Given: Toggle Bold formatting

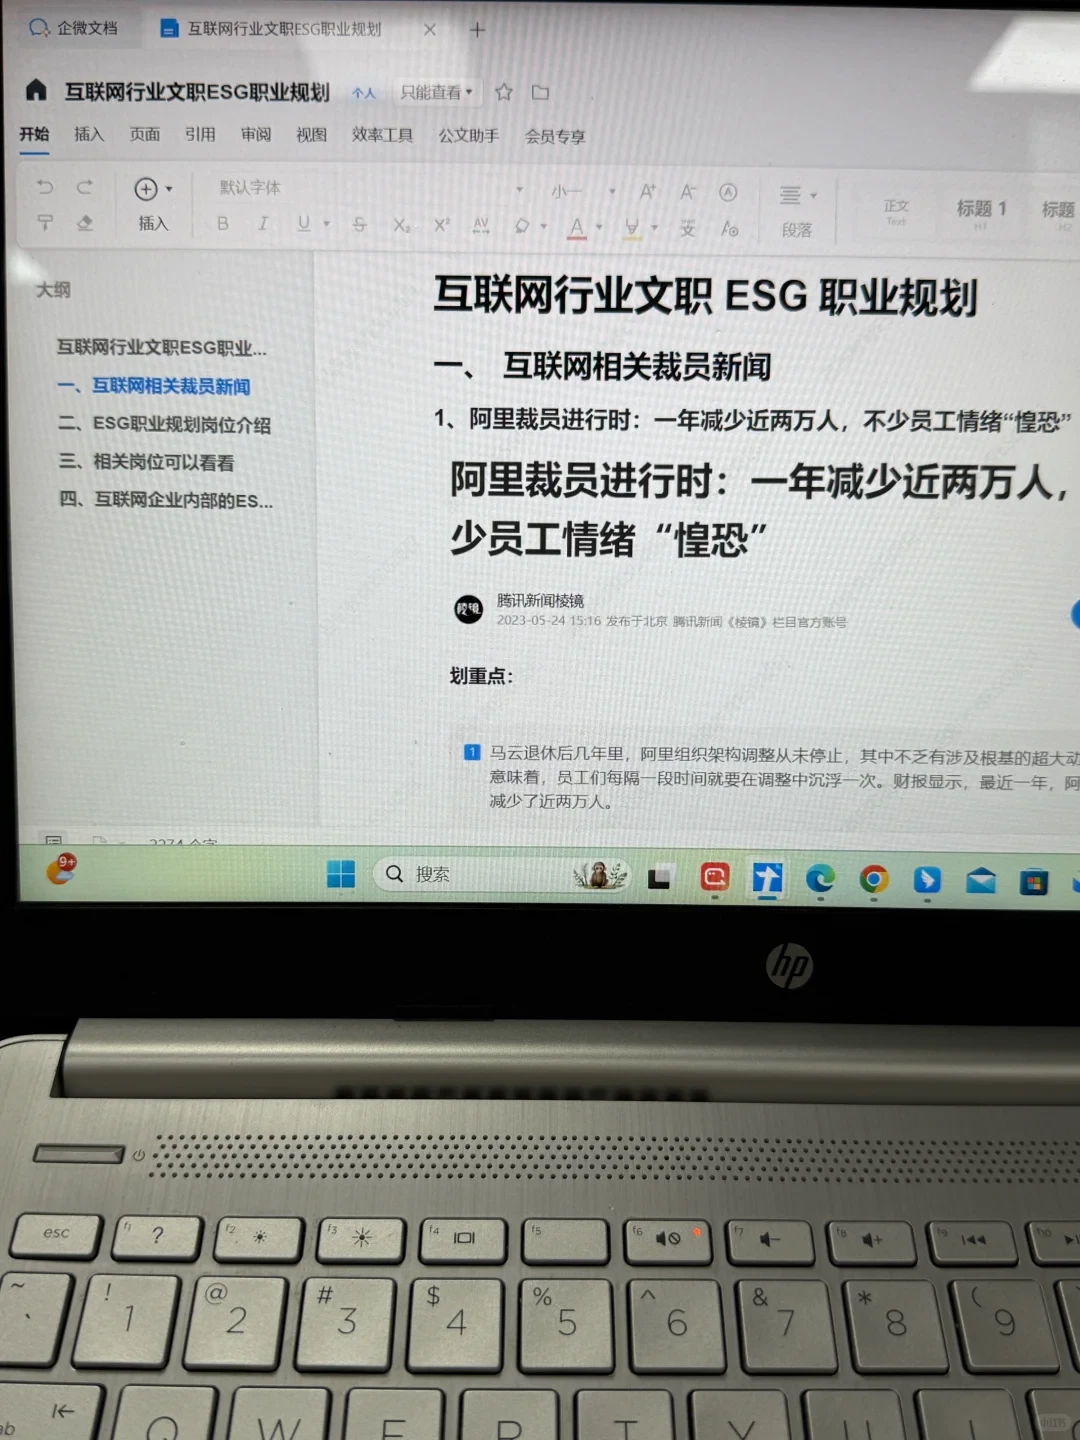Looking at the screenshot, I should tap(223, 224).
